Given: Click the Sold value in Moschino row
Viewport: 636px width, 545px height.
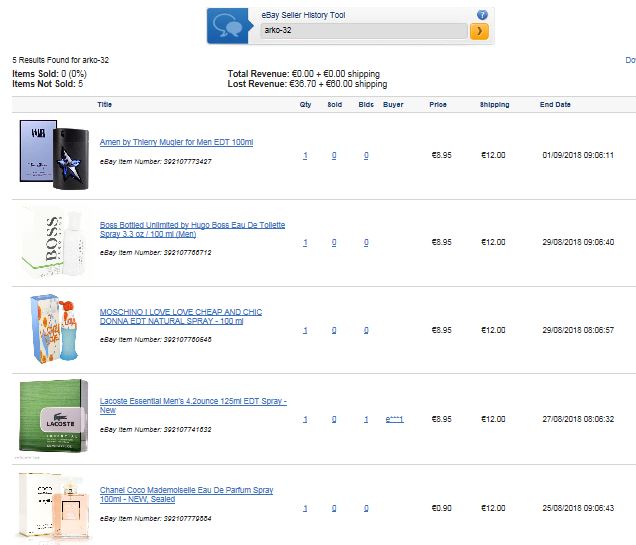Looking at the screenshot, I should click(334, 330).
